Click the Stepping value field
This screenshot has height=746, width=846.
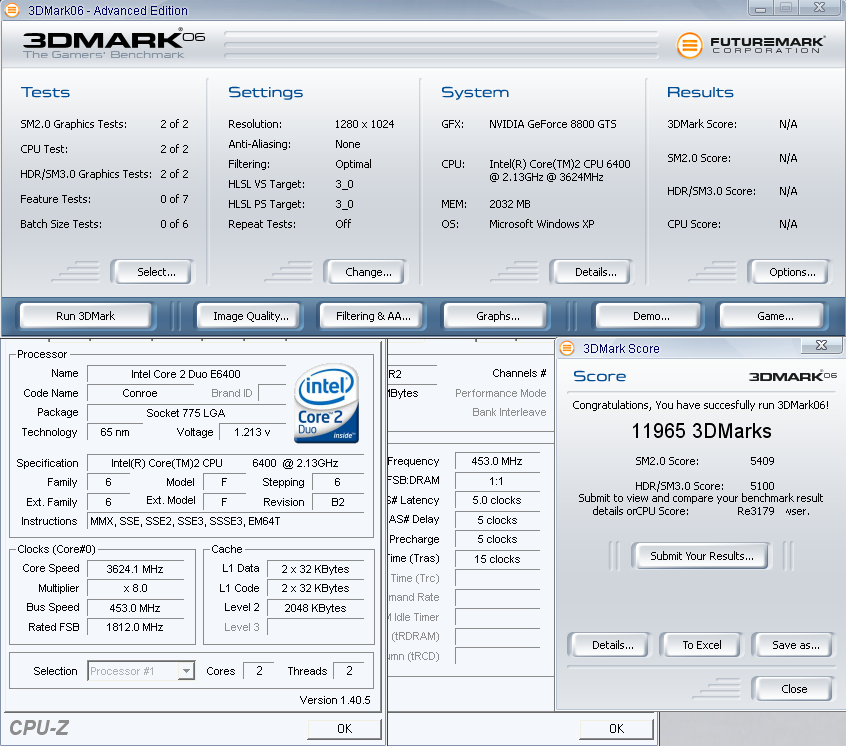tap(338, 482)
